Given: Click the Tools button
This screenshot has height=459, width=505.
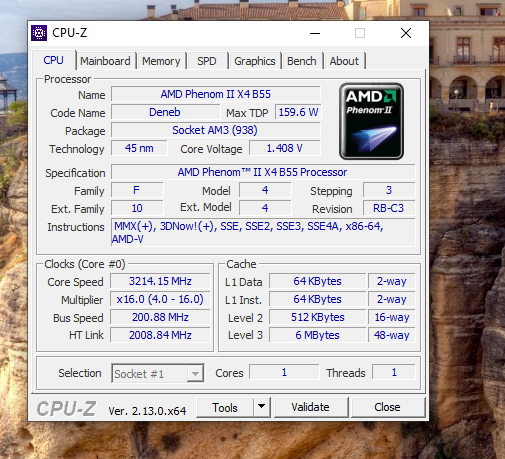Looking at the screenshot, I should pos(225,407).
